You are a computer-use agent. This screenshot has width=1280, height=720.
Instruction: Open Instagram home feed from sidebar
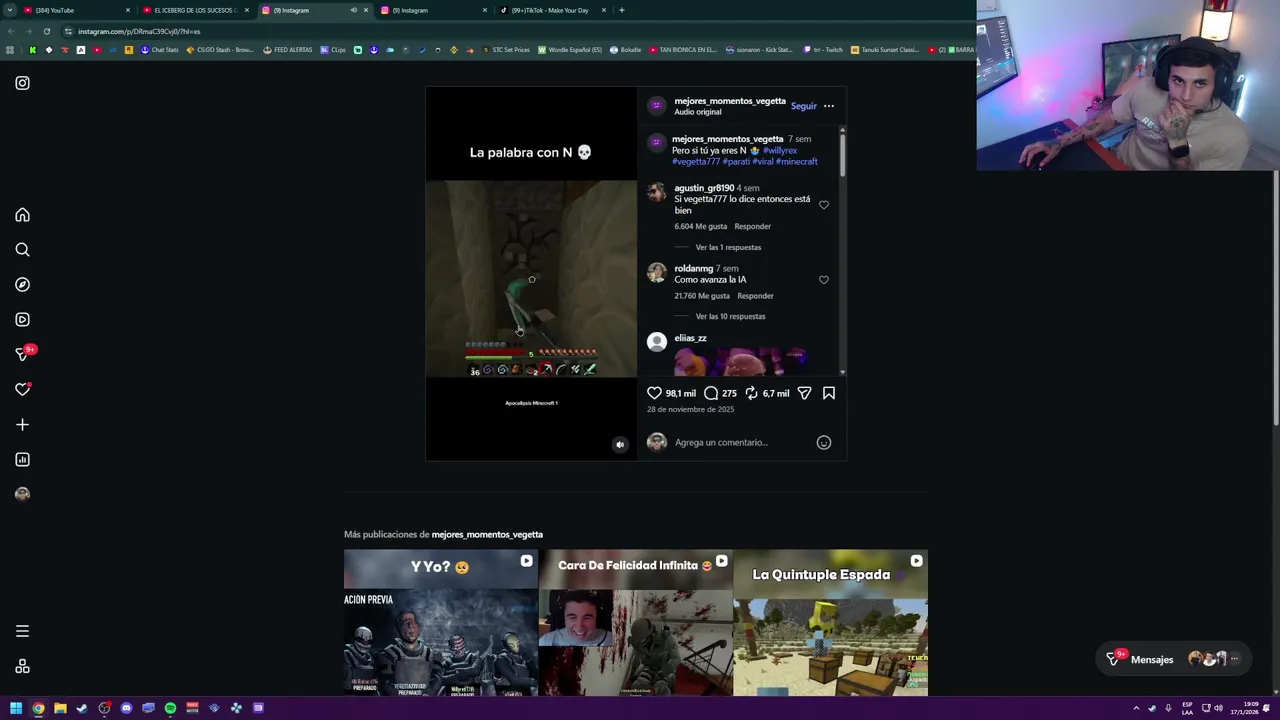click(x=22, y=215)
